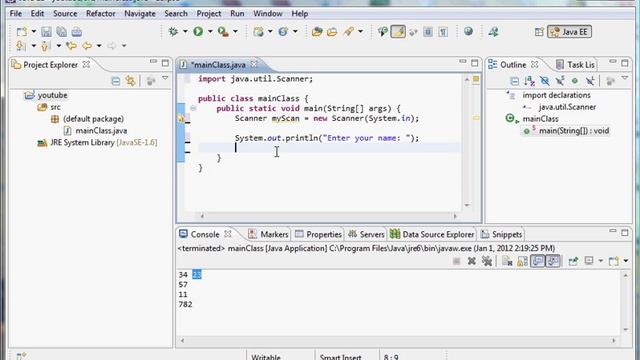
Task: Open the External Tools dropdown arrow
Action: click(x=235, y=31)
